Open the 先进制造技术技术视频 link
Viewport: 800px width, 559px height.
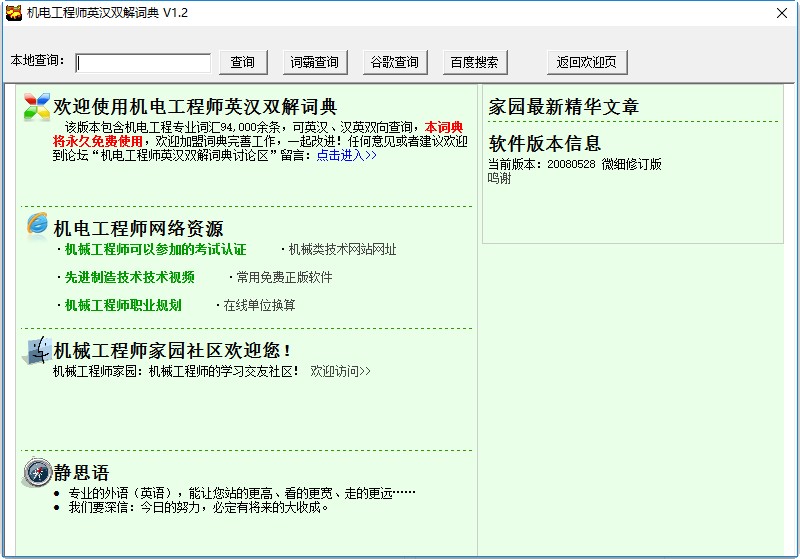pyautogui.click(x=130, y=277)
